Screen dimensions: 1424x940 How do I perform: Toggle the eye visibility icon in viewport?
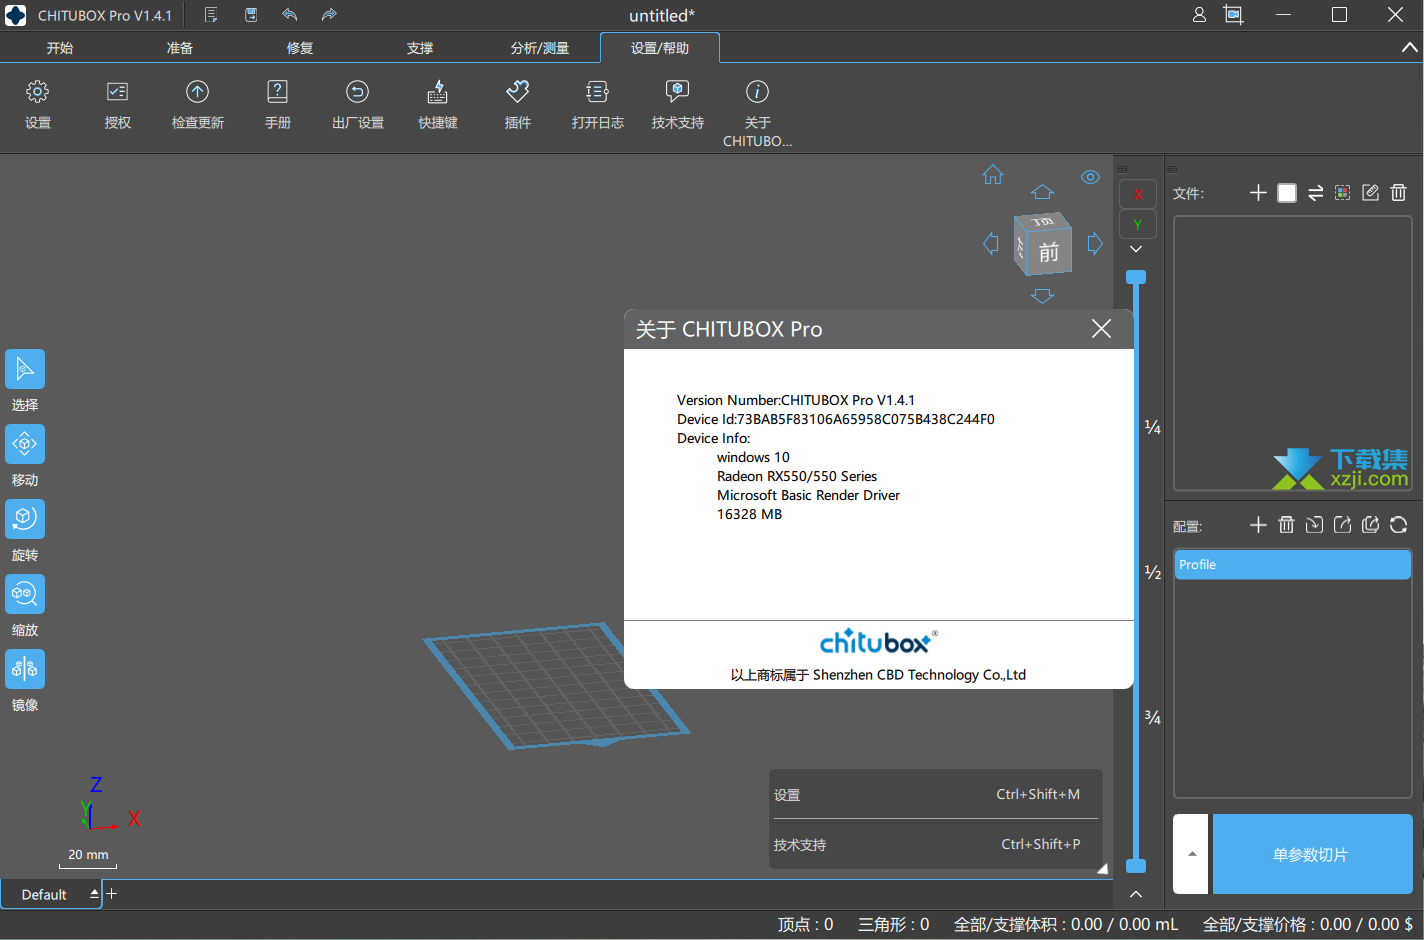pos(1091,177)
